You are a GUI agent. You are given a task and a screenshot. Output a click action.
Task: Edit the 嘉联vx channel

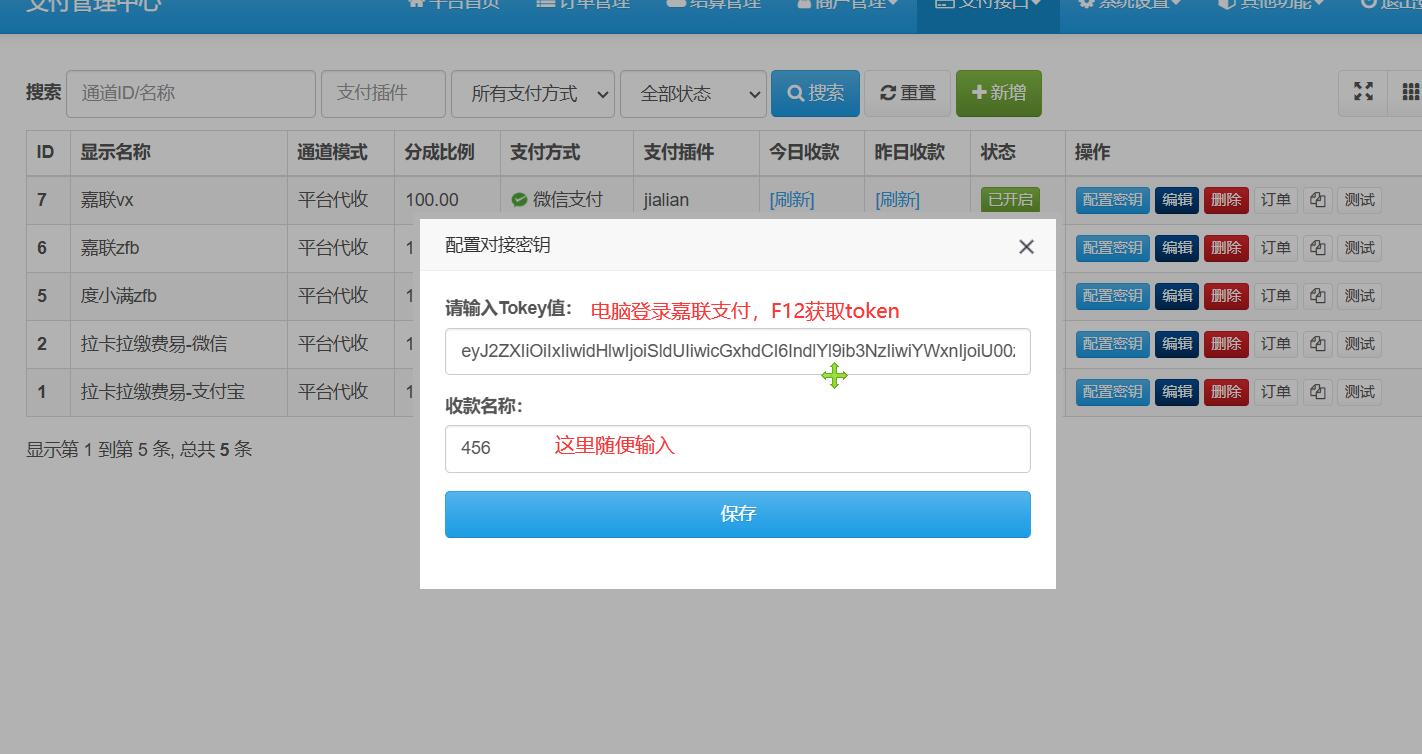point(1177,200)
